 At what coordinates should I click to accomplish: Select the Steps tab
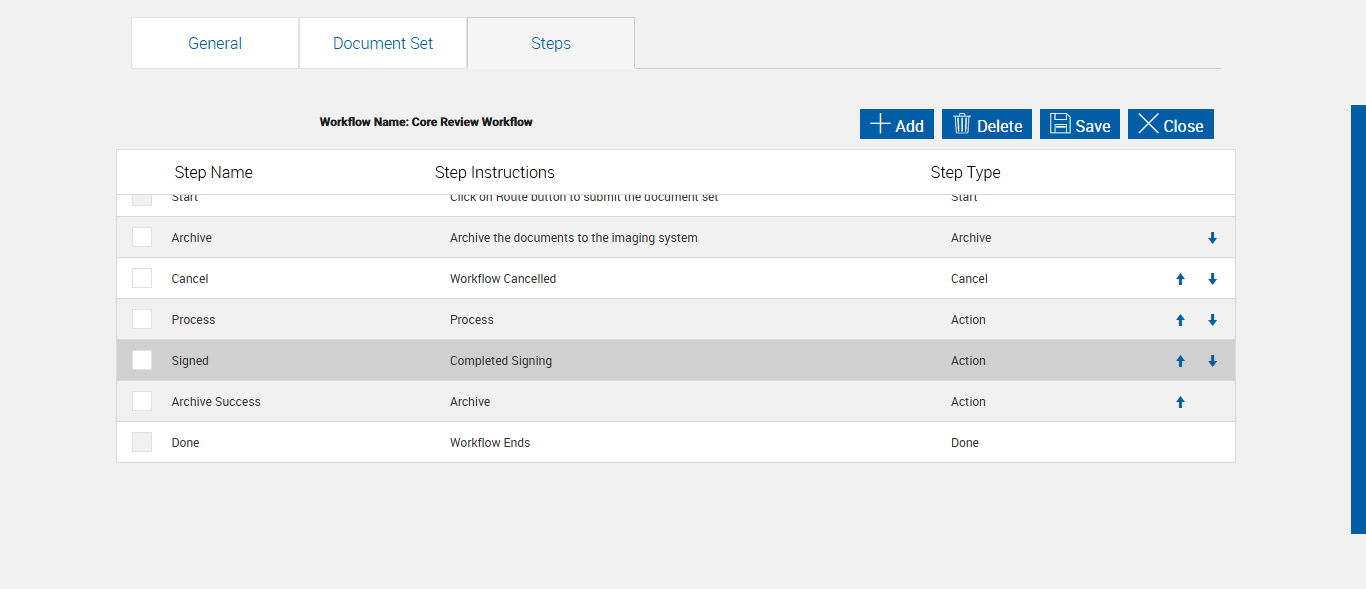[x=551, y=43]
